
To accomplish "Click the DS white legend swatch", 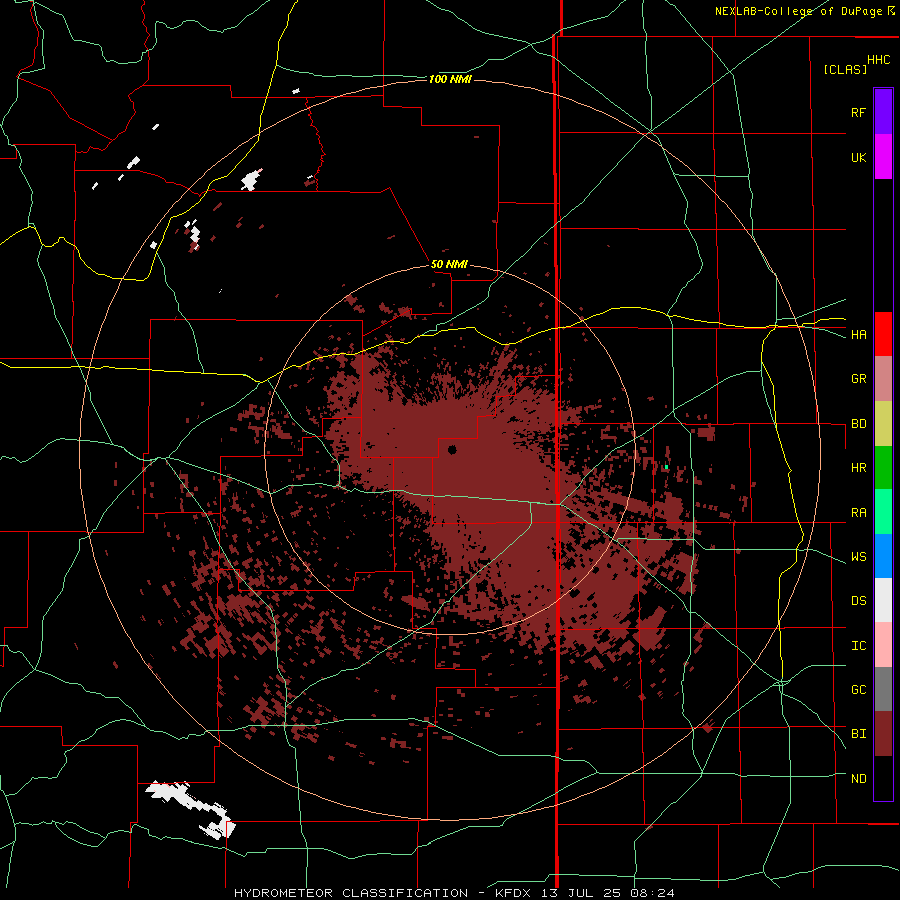I will [x=883, y=600].
